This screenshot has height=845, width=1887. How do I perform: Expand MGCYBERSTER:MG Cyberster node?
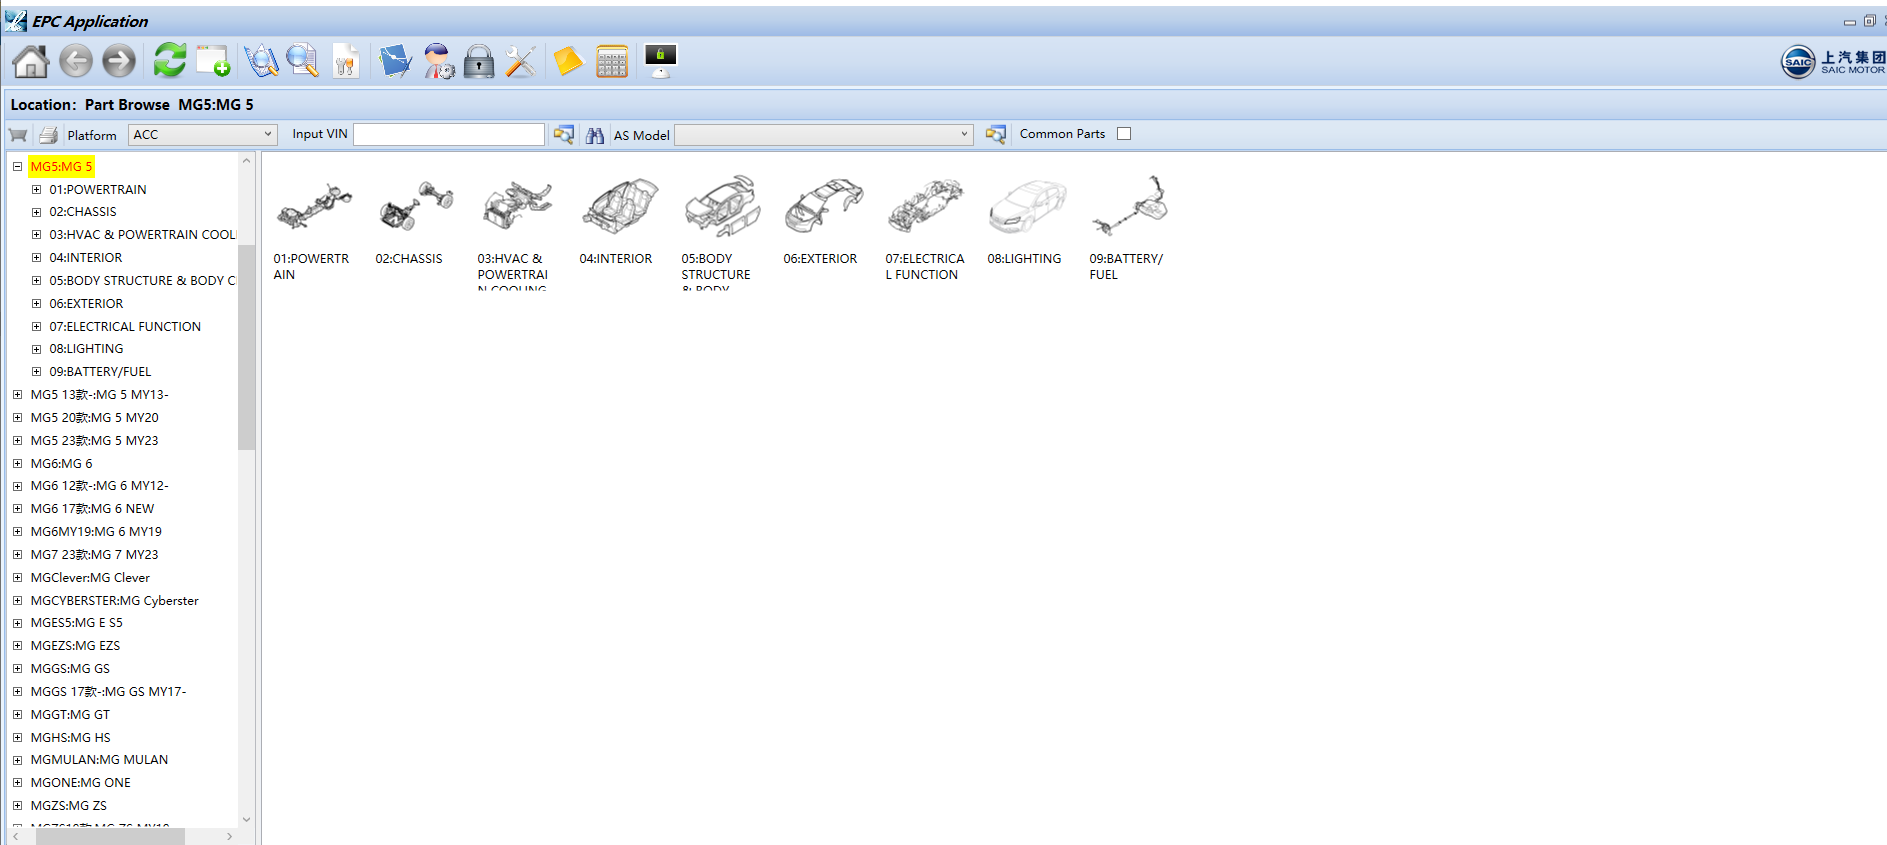18,601
